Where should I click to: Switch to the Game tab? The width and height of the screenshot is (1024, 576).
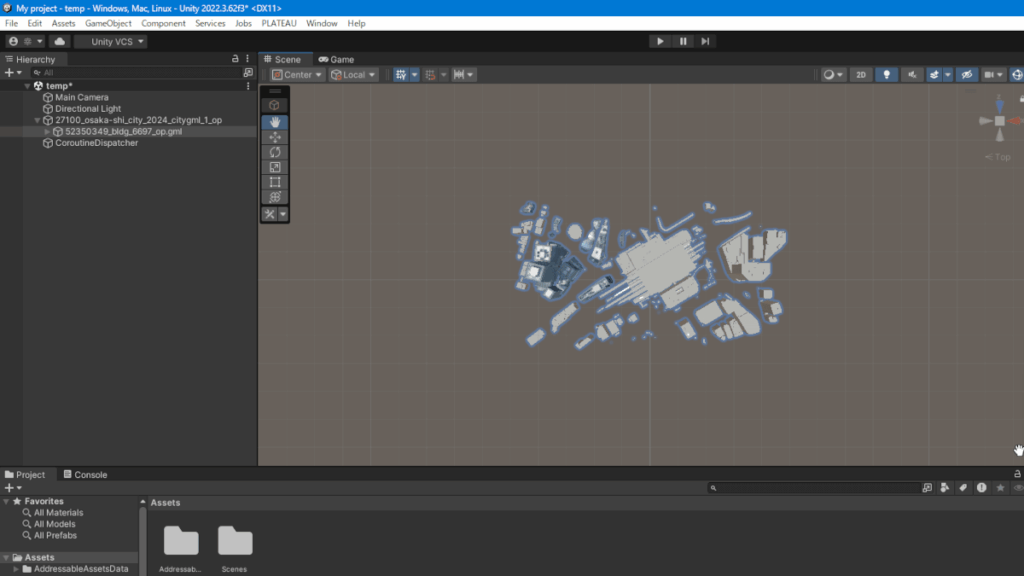337,59
